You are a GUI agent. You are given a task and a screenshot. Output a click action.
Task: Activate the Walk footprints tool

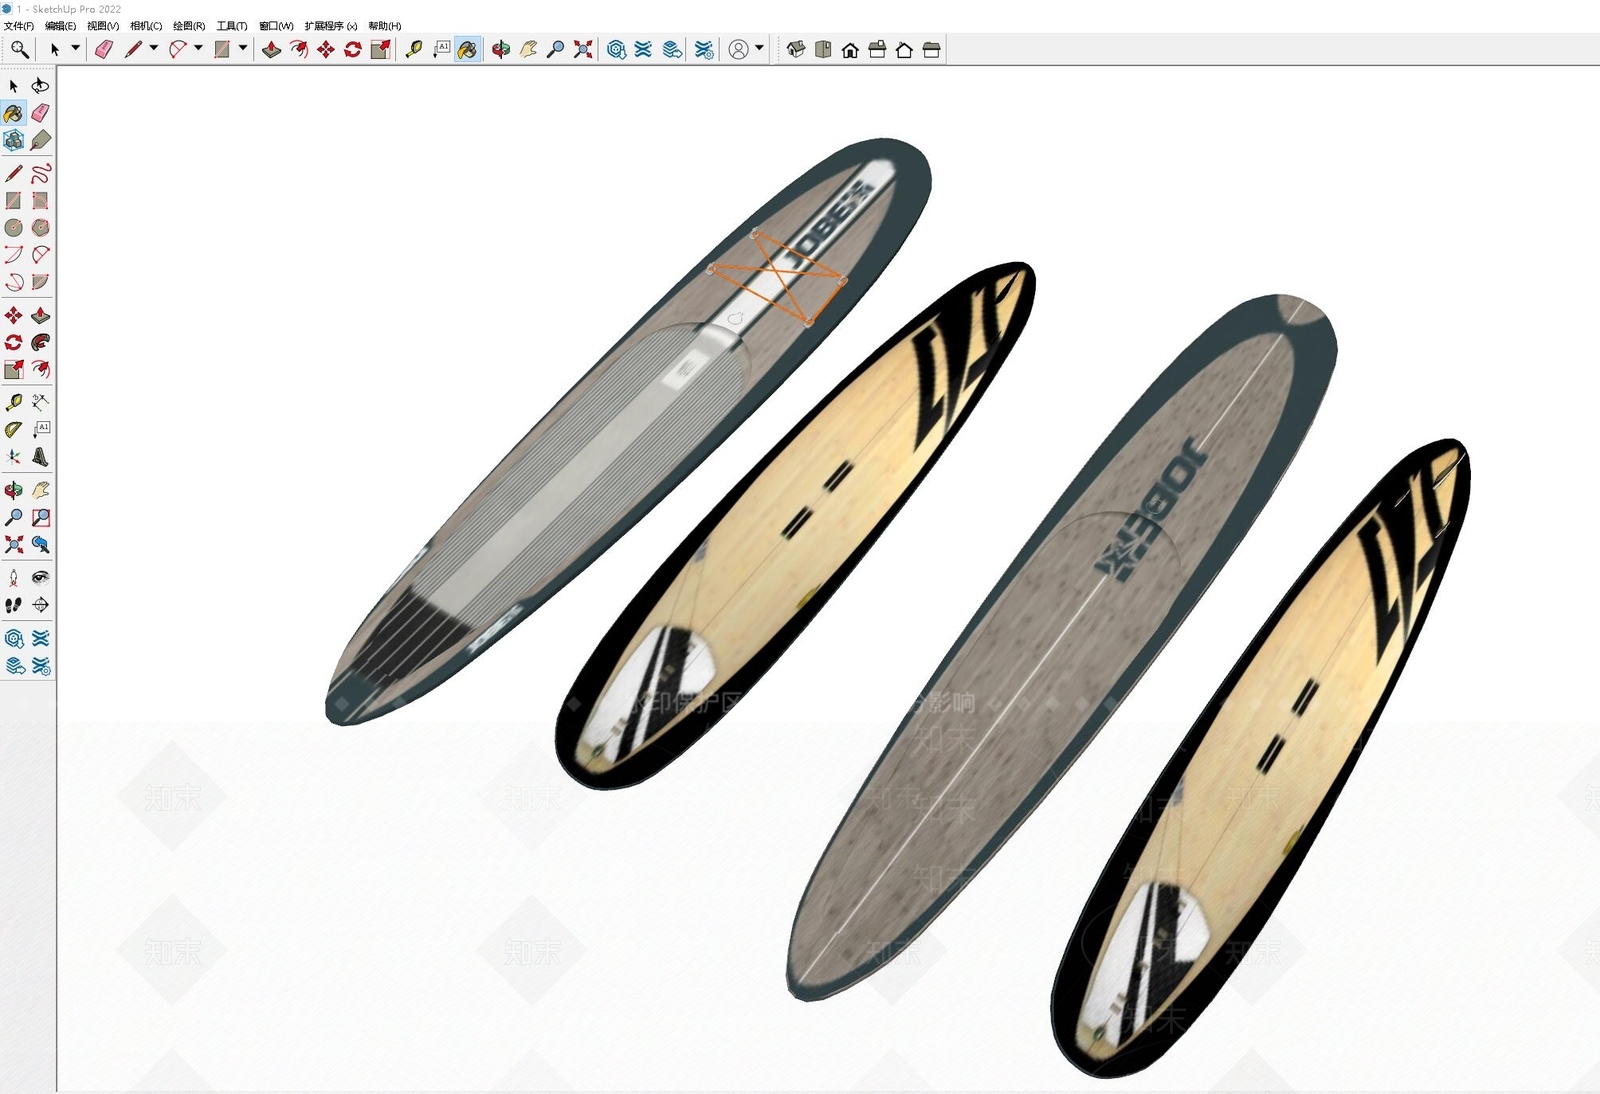[x=13, y=604]
